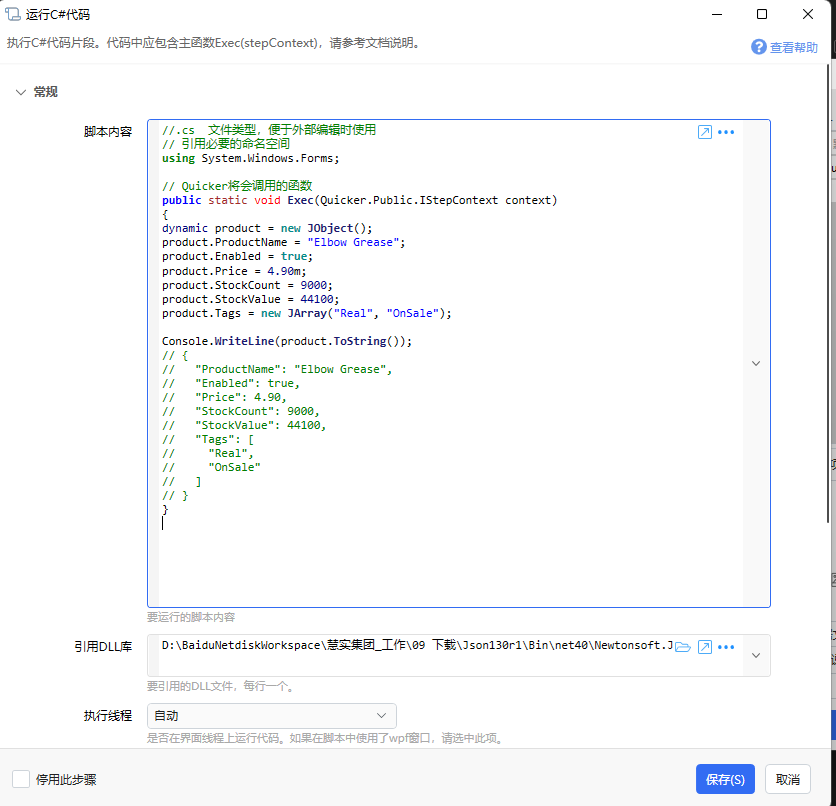The width and height of the screenshot is (836, 806).
Task: Collapse the 常规 section chevron
Action: [21, 92]
